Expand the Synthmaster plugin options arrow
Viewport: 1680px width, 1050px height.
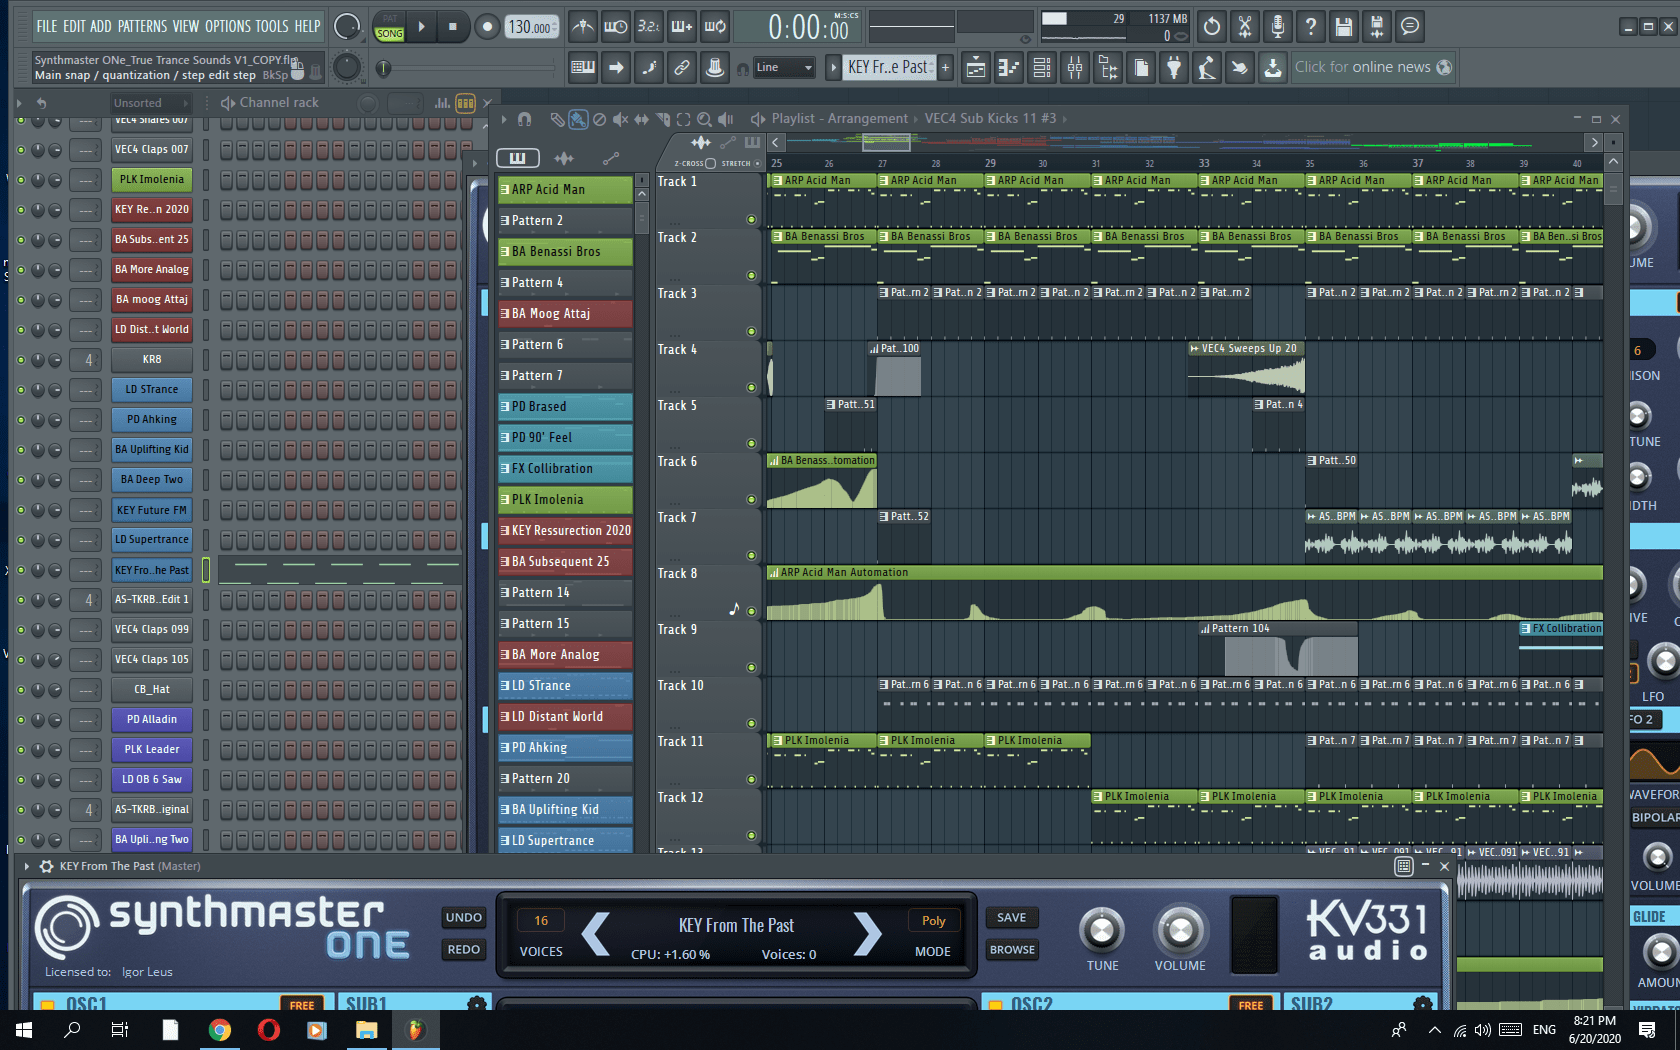point(27,866)
